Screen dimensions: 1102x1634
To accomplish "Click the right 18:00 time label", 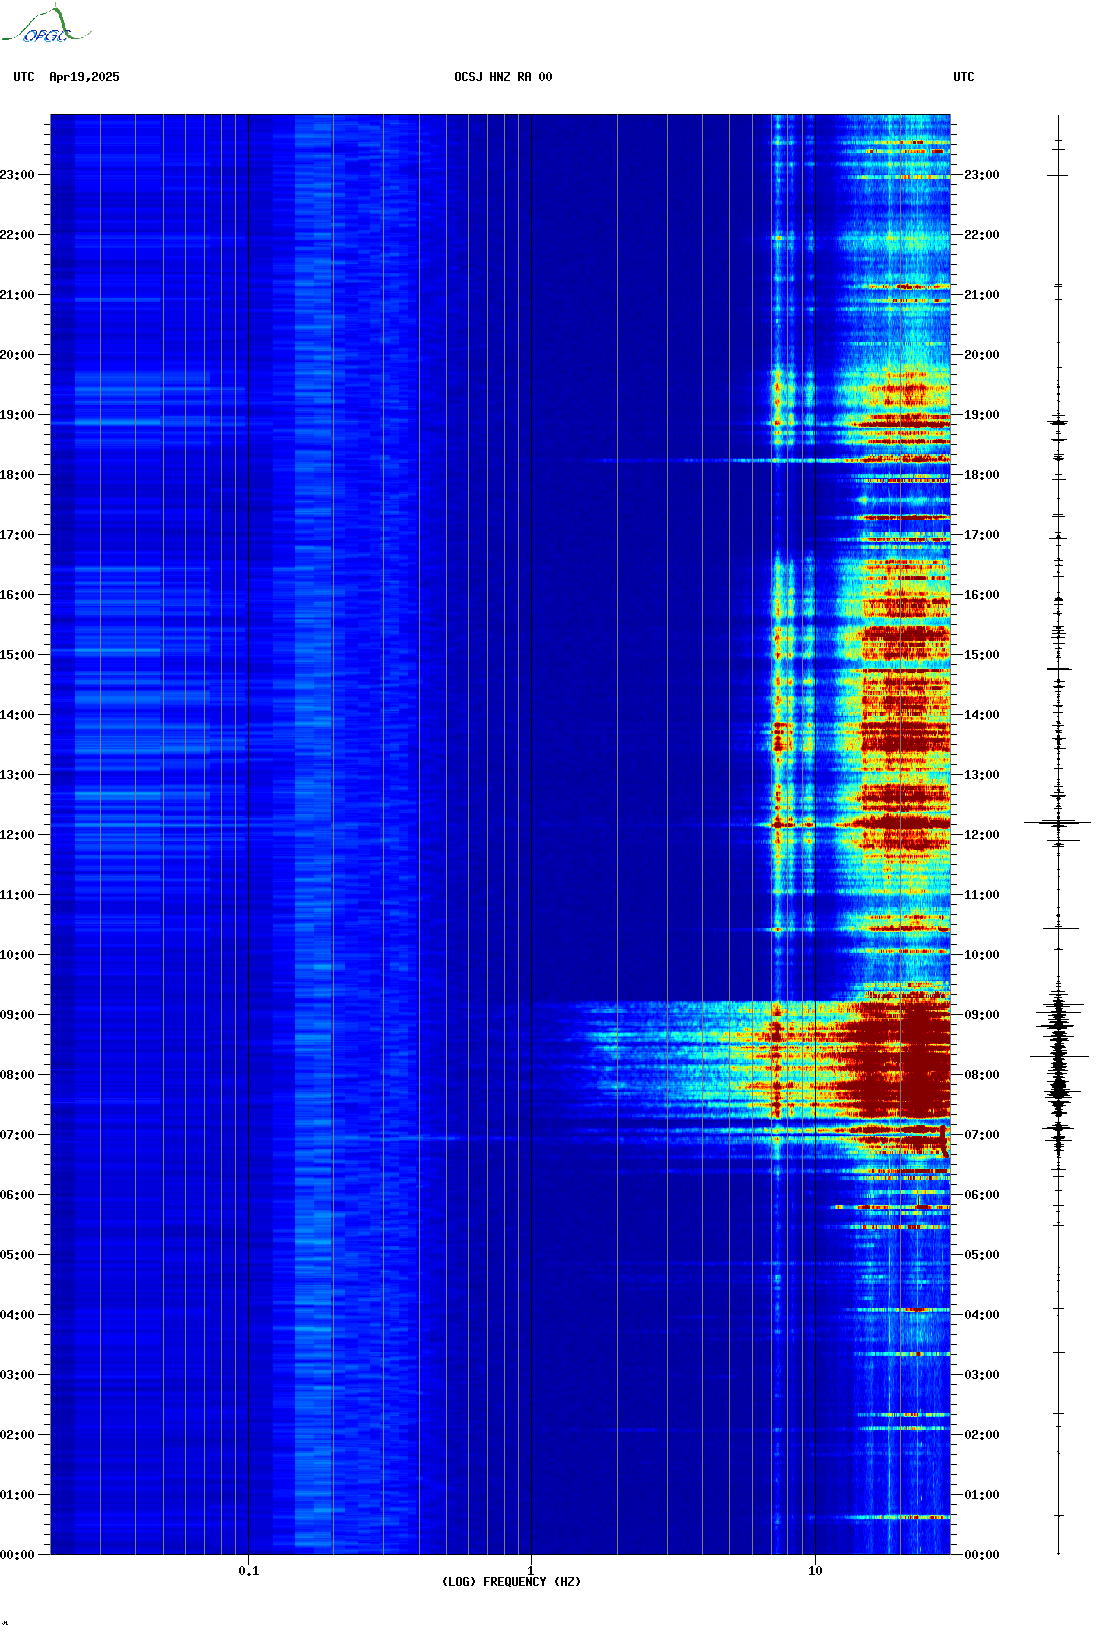I will click(982, 475).
